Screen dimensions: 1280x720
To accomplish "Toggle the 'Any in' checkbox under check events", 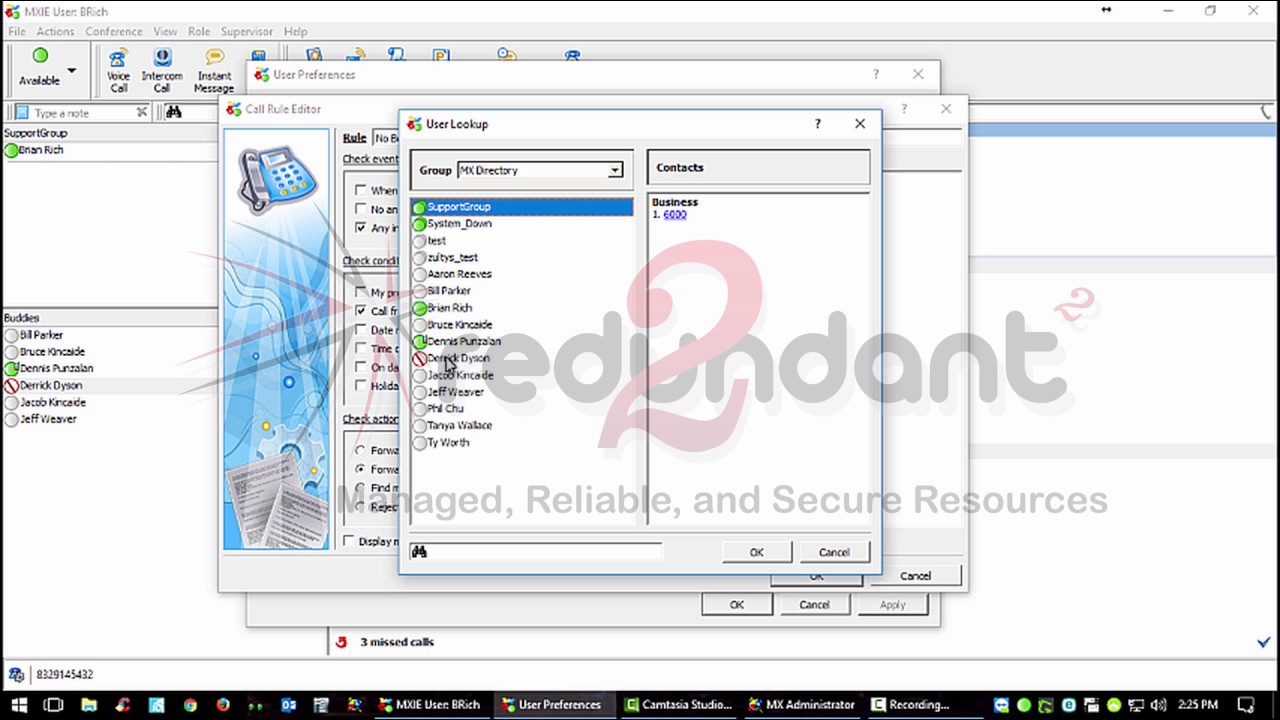I will tap(361, 228).
